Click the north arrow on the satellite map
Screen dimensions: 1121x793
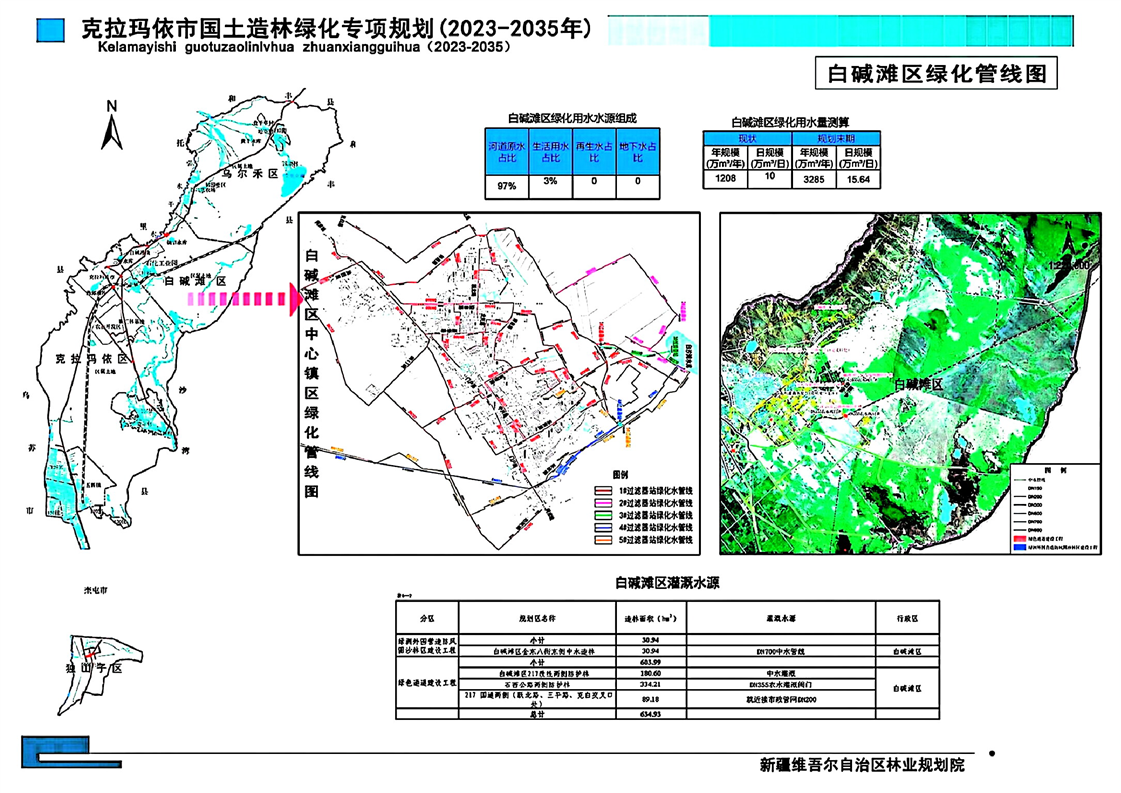(x=1069, y=241)
